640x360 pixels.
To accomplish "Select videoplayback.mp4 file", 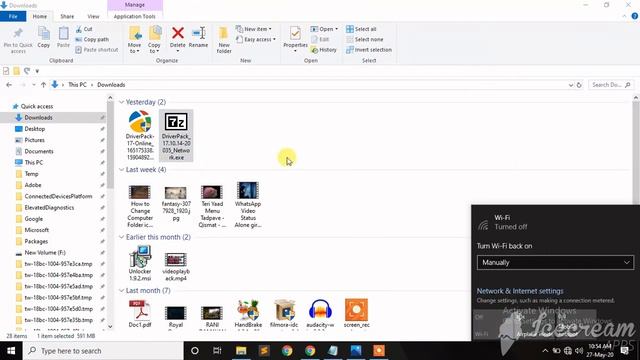I will (x=176, y=266).
